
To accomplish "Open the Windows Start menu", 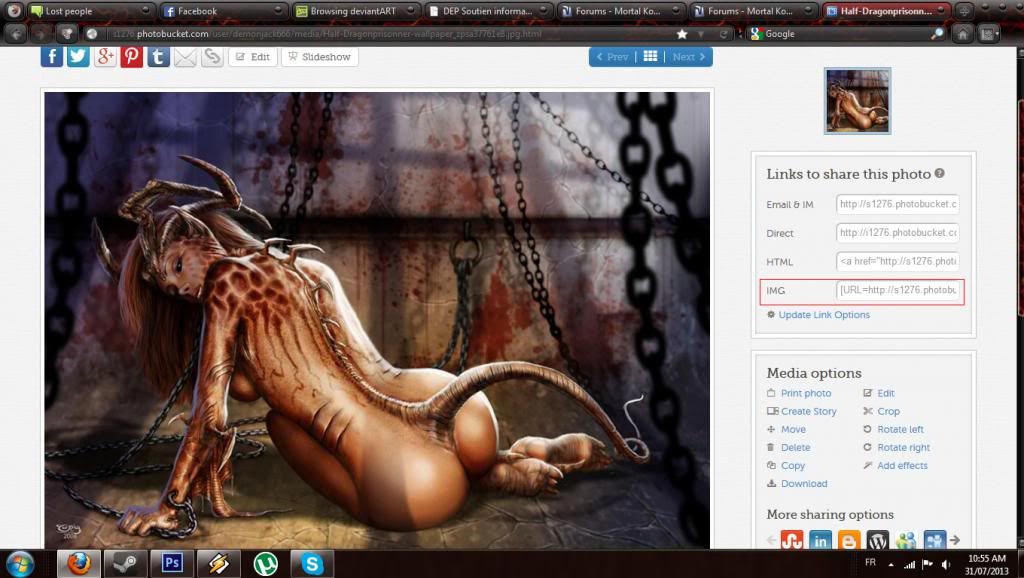I will coord(20,564).
